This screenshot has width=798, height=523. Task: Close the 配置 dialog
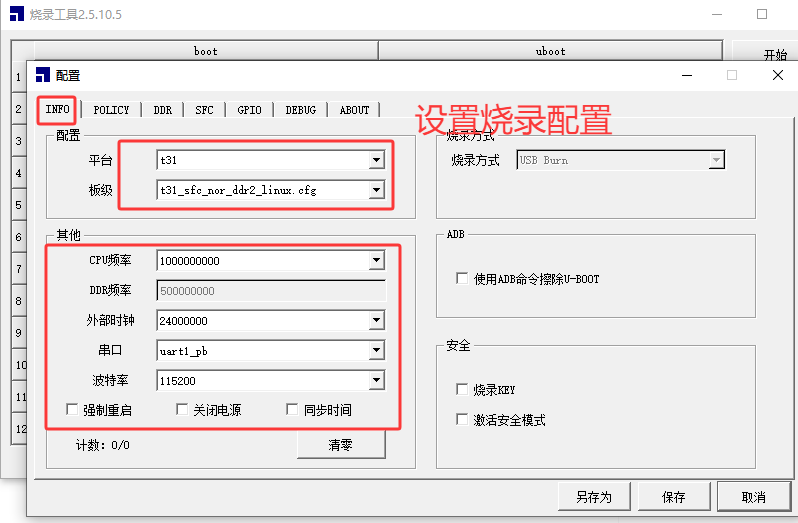coord(778,75)
